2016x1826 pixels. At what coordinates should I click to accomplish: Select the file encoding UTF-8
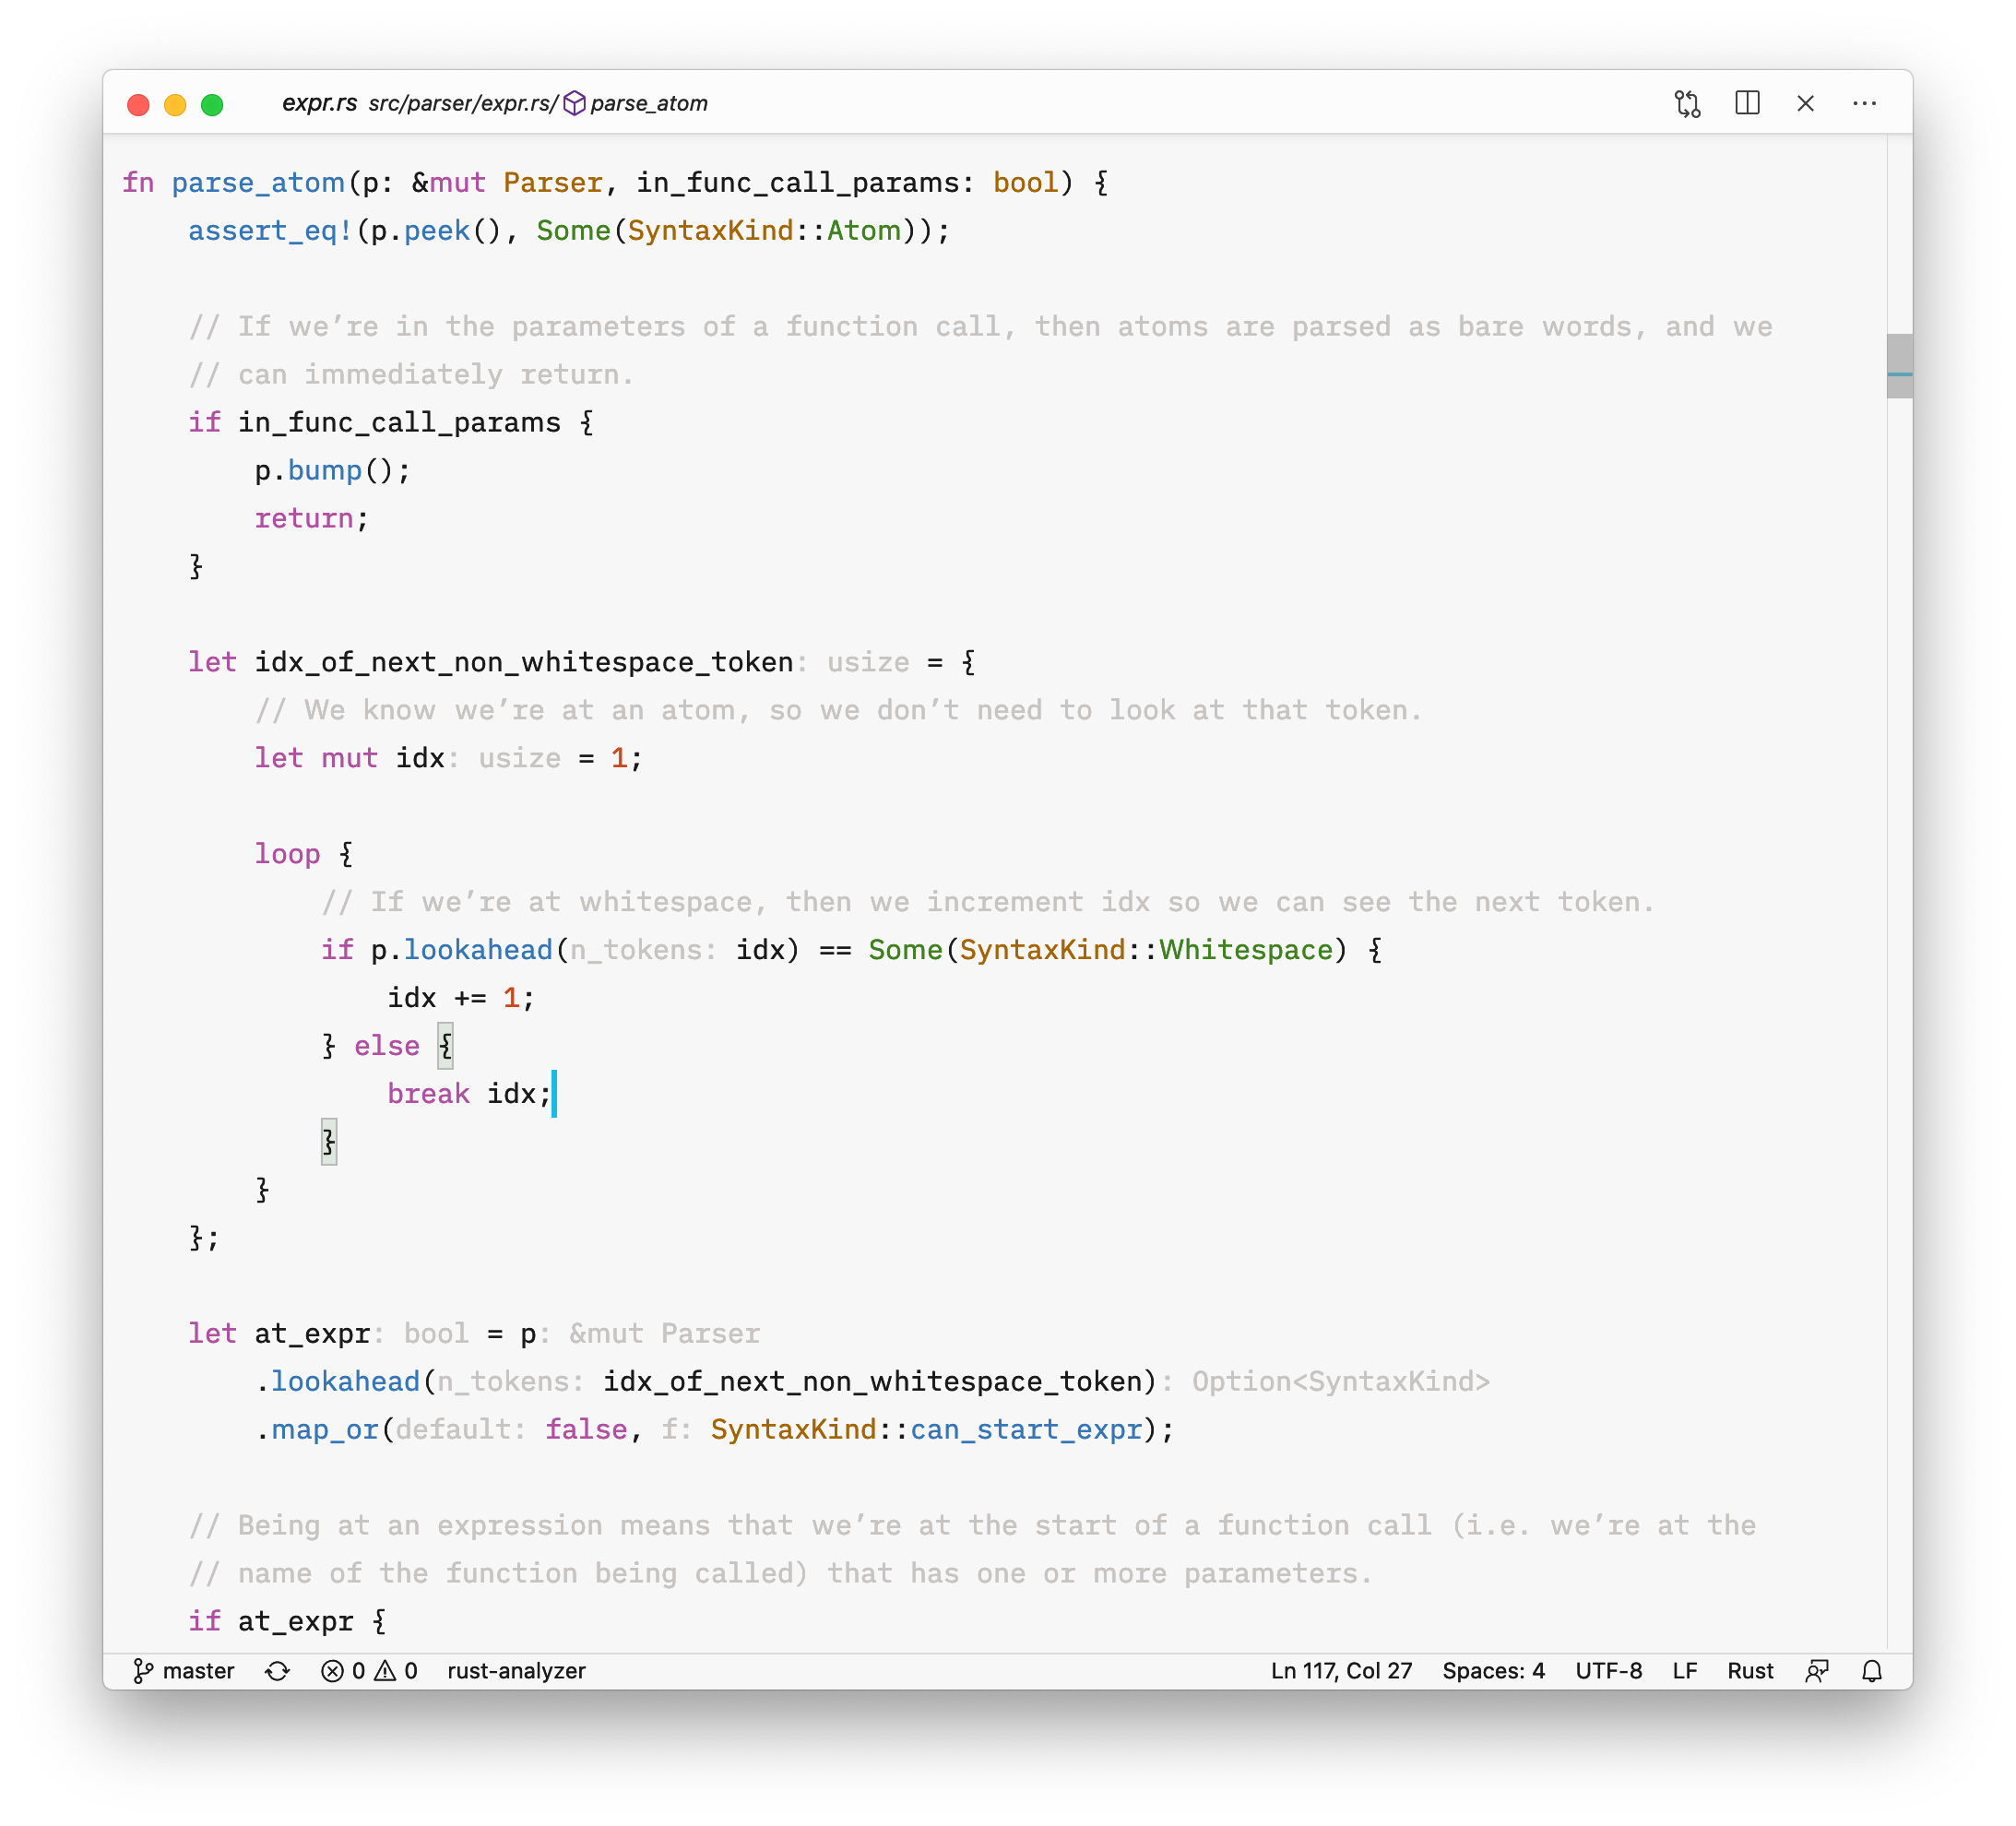[1608, 1671]
